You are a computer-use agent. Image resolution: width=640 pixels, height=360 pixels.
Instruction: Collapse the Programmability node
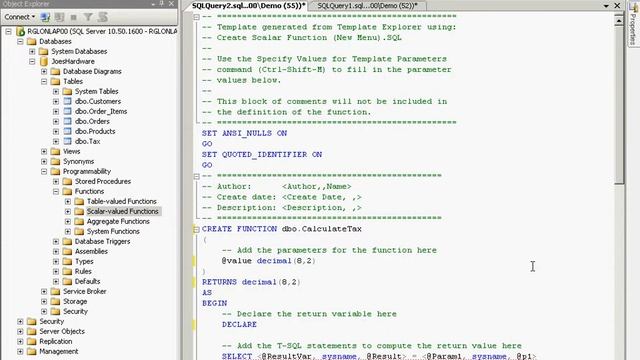(44, 171)
